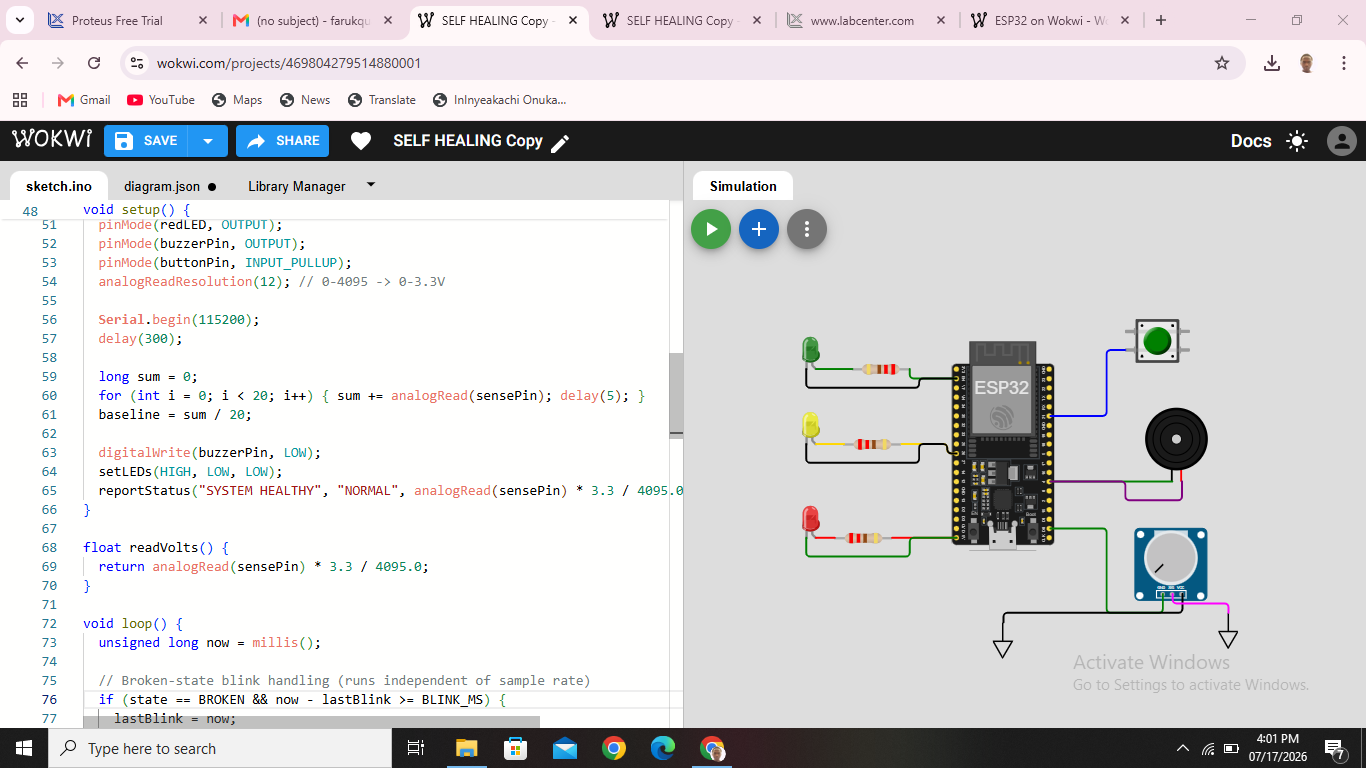Expand the editor tabs dropdown caret

coord(371,185)
